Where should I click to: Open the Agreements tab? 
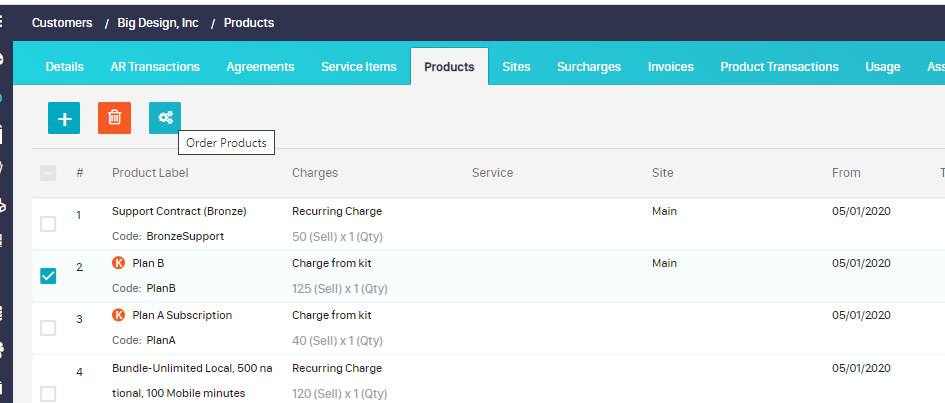[260, 67]
